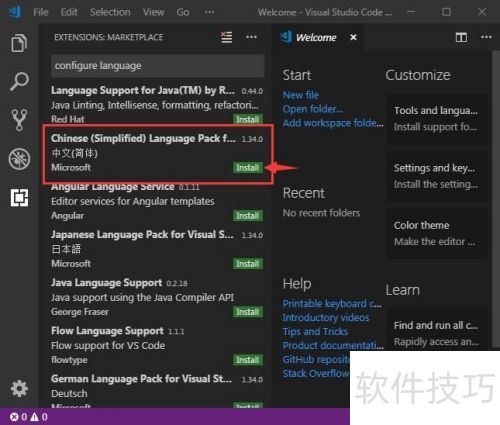
Task: Select the Extensions icon in activity bar
Action: (19, 197)
